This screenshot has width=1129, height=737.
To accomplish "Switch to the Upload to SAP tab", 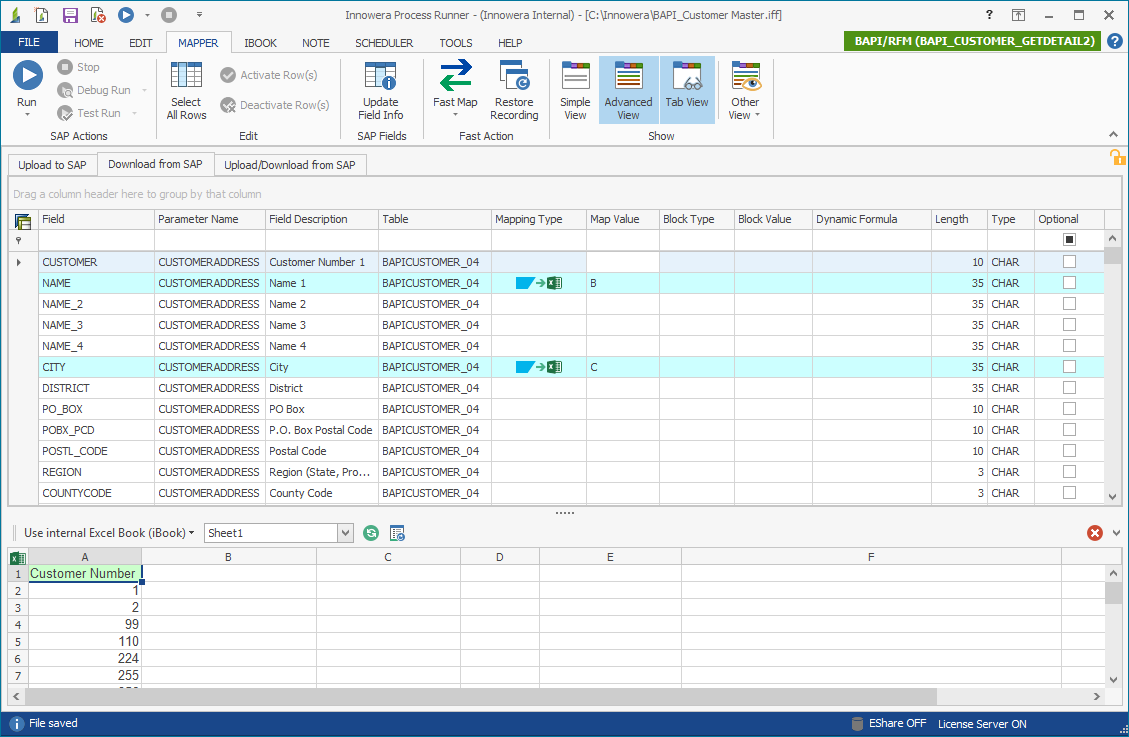I will tap(51, 165).
